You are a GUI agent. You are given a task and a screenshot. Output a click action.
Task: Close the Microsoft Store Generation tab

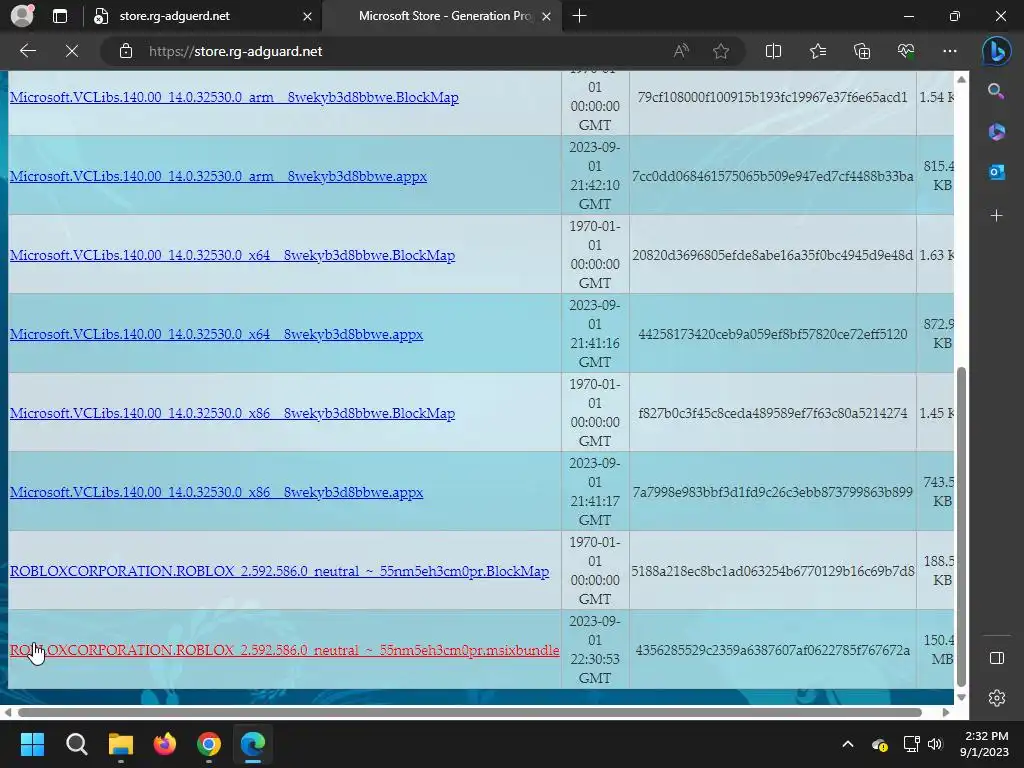click(x=547, y=16)
